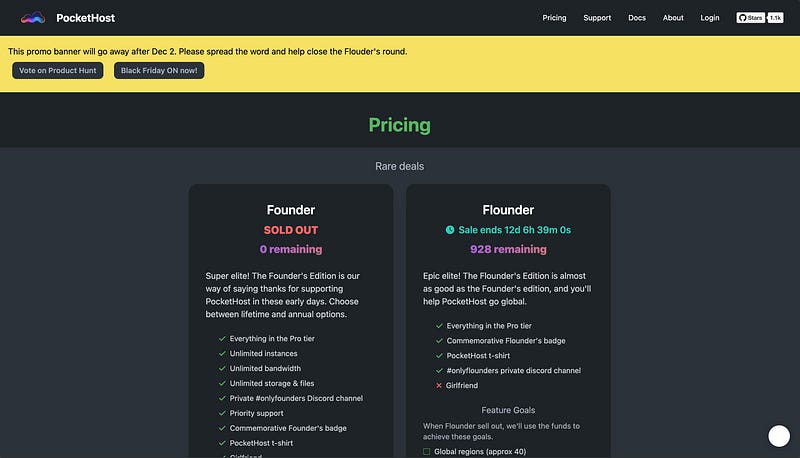The width and height of the screenshot is (800, 458).
Task: Go to Support in the navbar
Action: pyautogui.click(x=597, y=18)
